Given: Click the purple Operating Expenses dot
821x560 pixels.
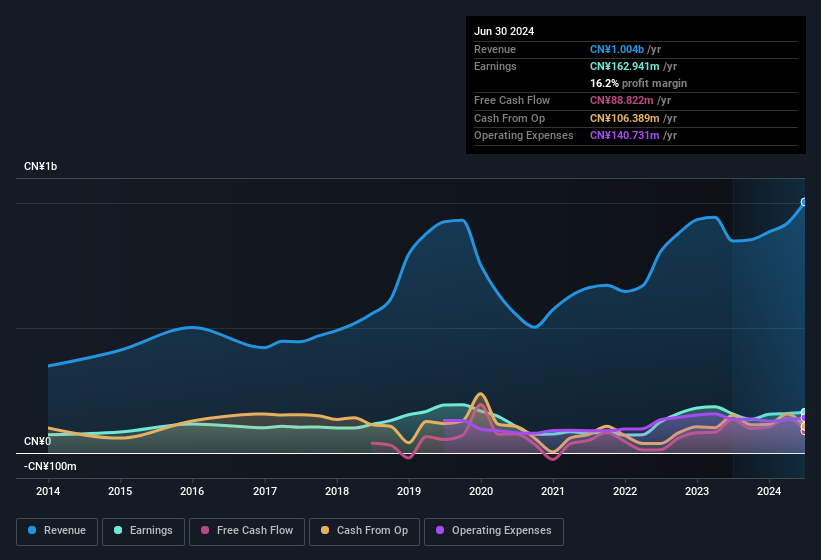Looking at the screenshot, I should pyautogui.click(x=440, y=531).
